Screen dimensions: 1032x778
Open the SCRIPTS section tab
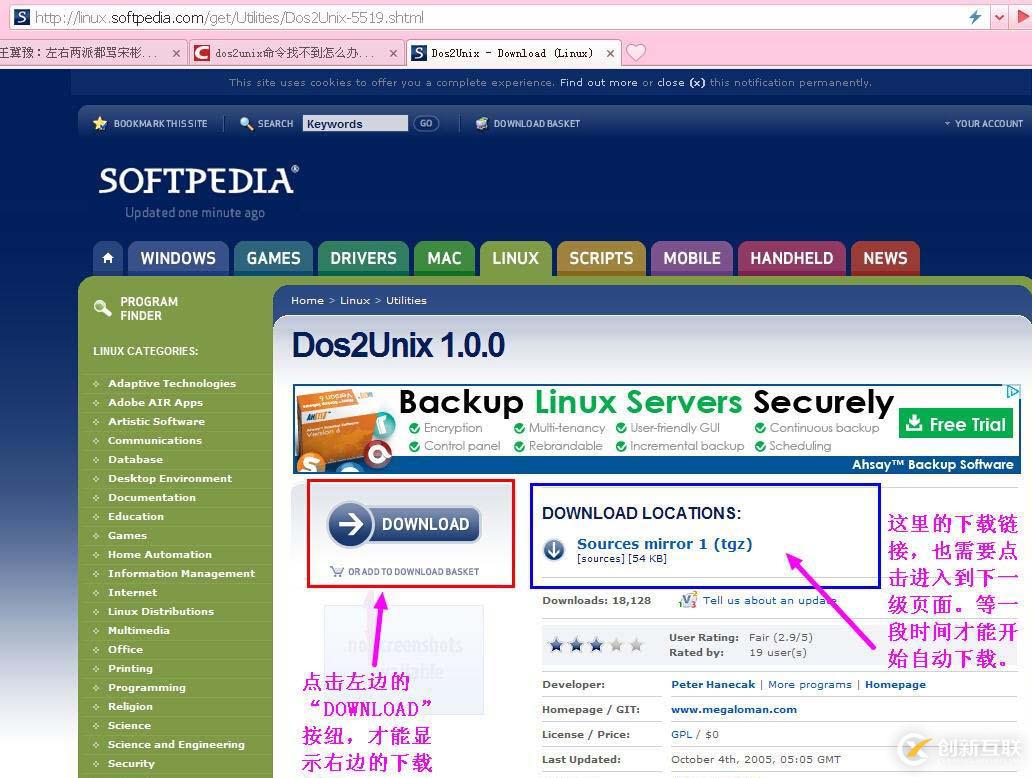tap(601, 258)
